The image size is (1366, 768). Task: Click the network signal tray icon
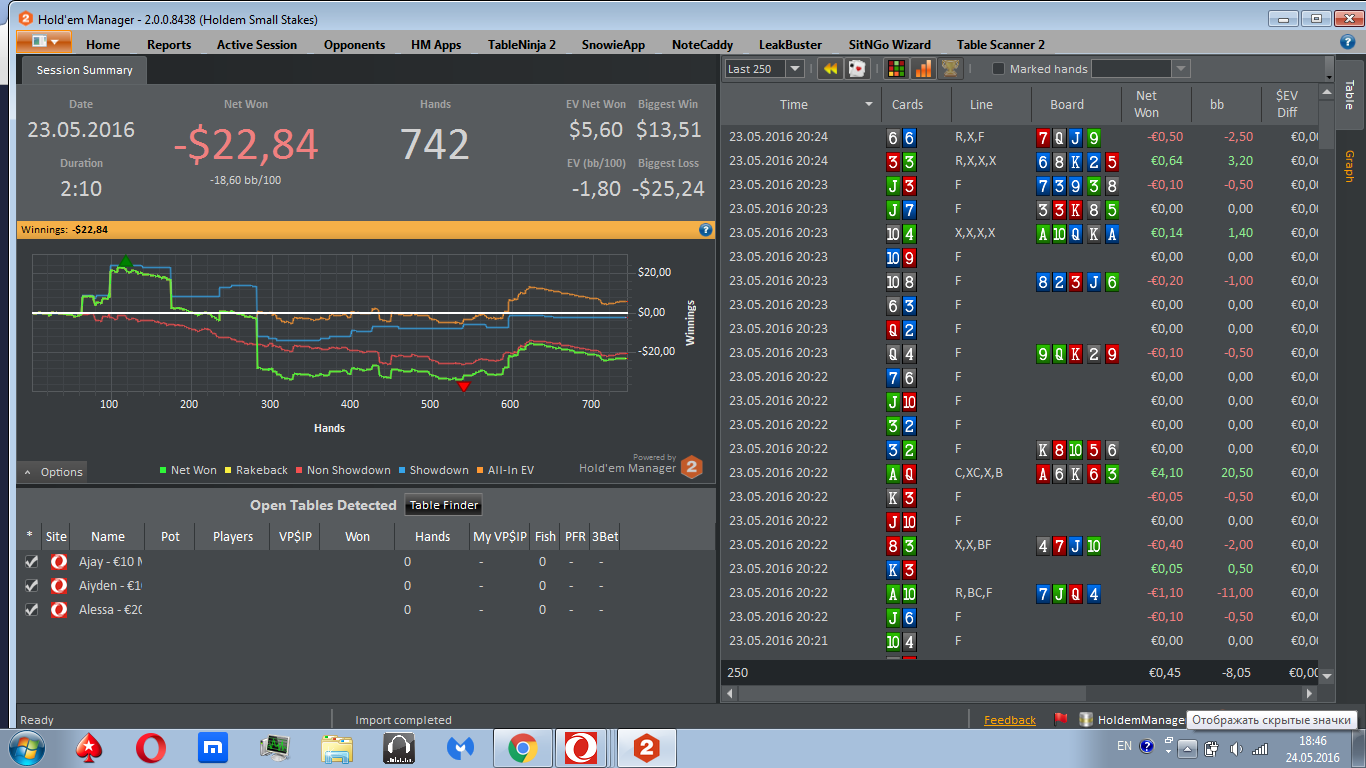click(1260, 748)
